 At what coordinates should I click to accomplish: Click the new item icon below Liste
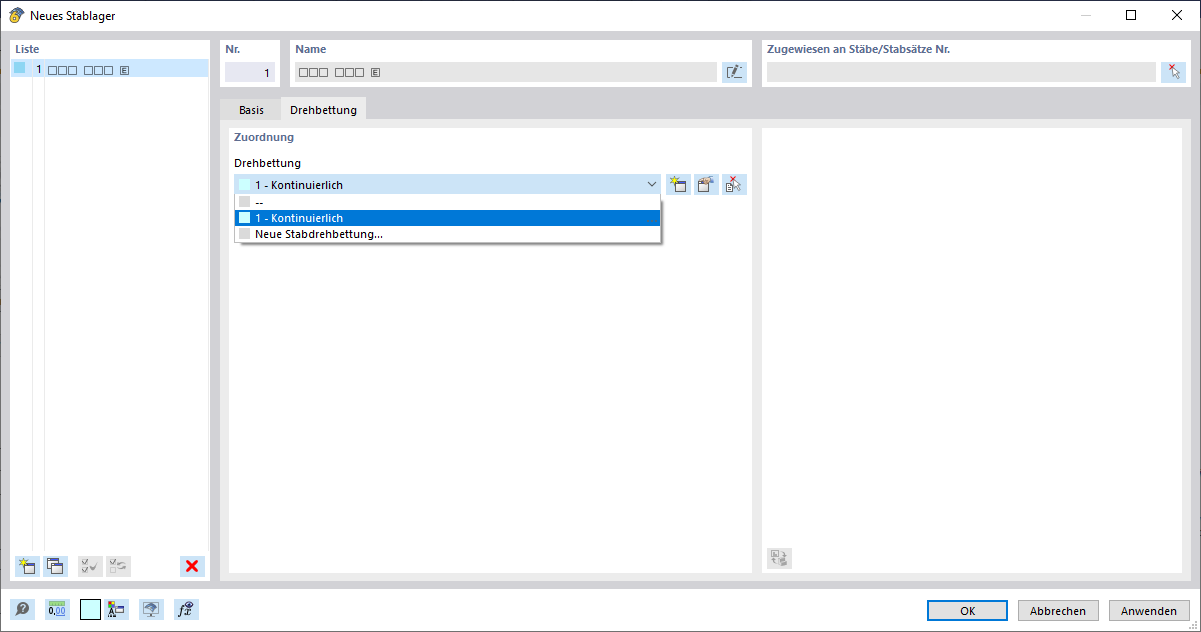pyautogui.click(x=27, y=566)
